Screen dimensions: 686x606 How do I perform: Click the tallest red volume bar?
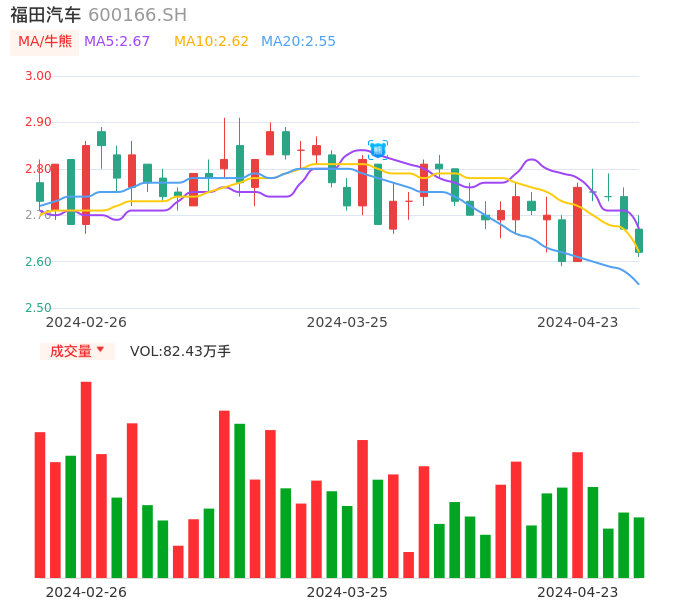click(x=86, y=479)
